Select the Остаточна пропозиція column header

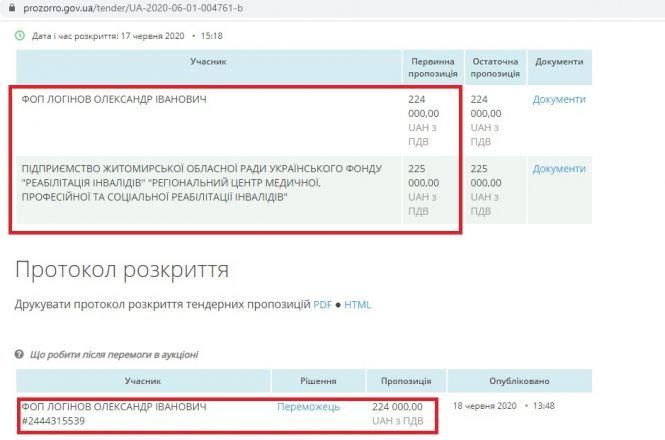coord(495,67)
